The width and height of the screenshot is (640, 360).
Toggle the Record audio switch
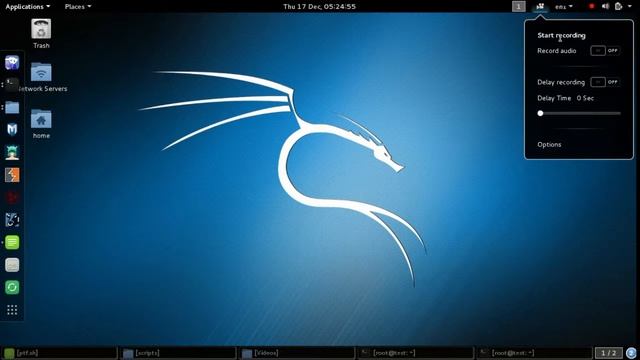pos(605,51)
